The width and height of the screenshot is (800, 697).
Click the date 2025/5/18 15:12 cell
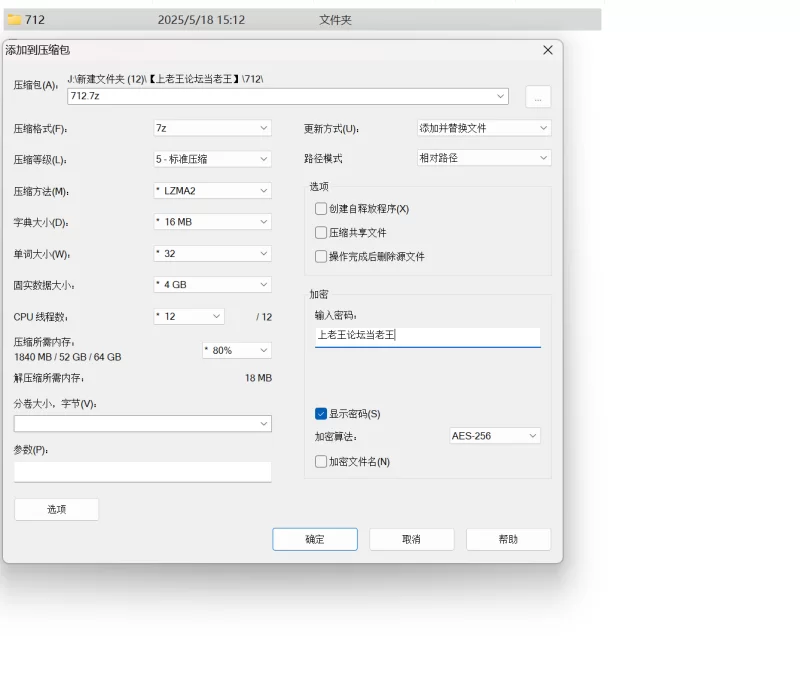click(x=201, y=20)
